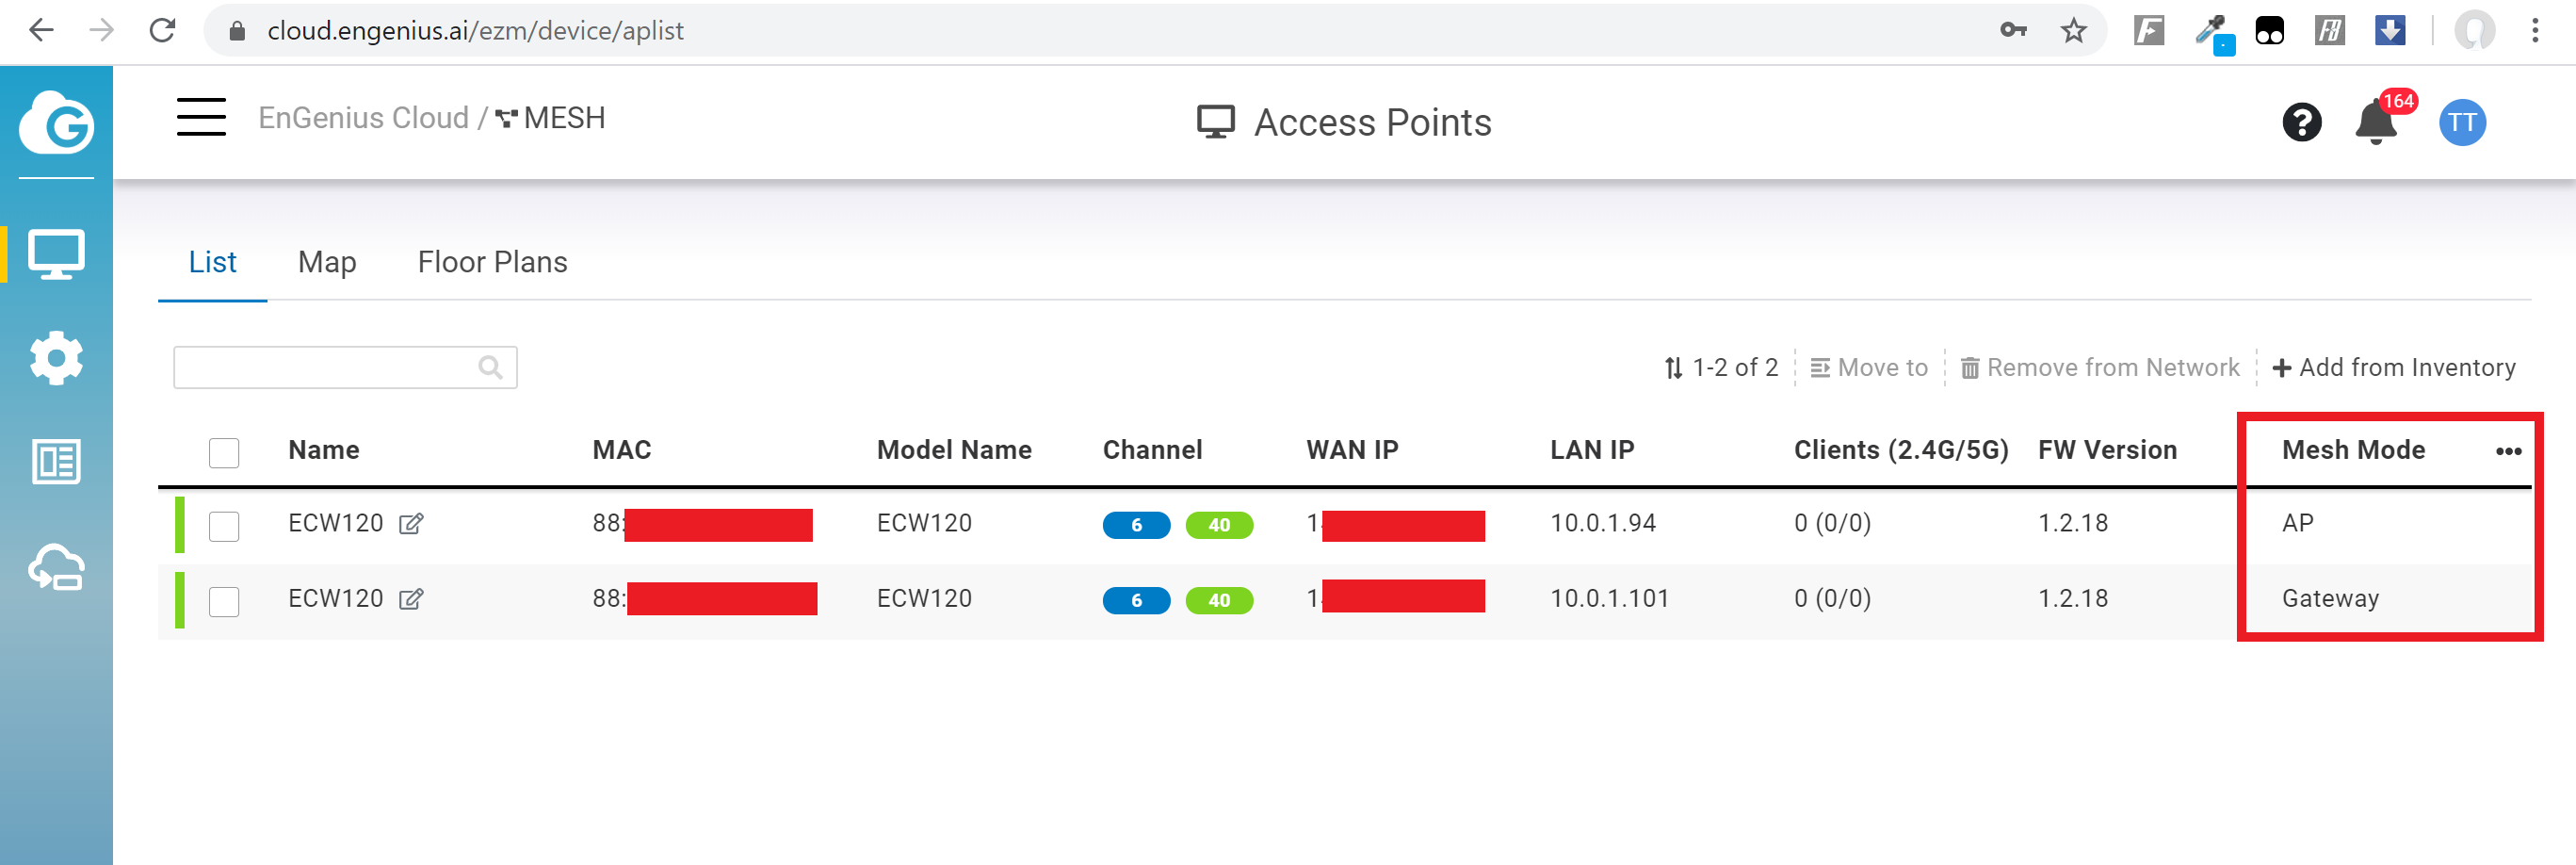Click the Chrome profile avatar
The width and height of the screenshot is (2576, 865).
[2474, 31]
